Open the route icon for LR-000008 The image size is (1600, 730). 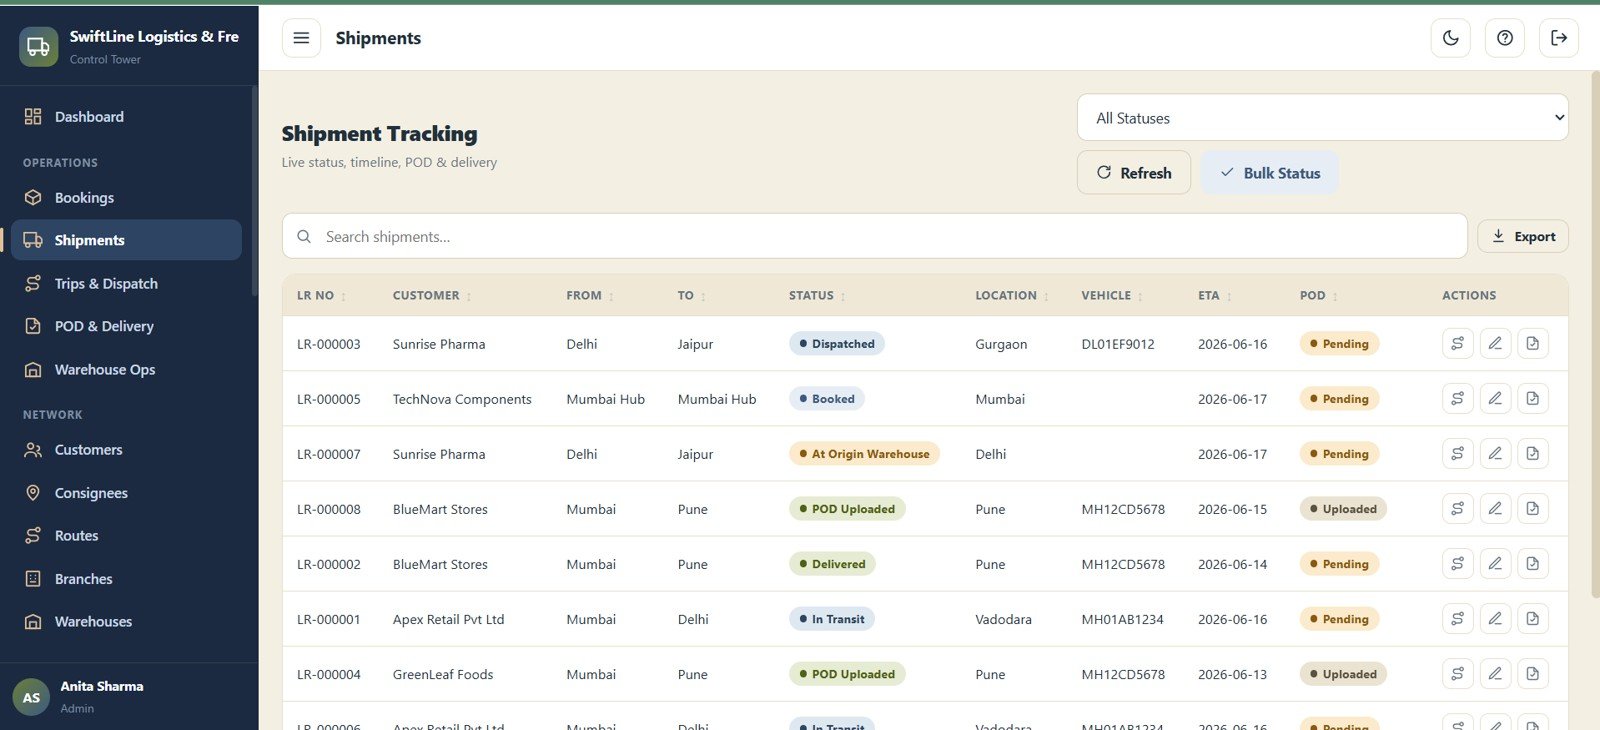point(1458,509)
